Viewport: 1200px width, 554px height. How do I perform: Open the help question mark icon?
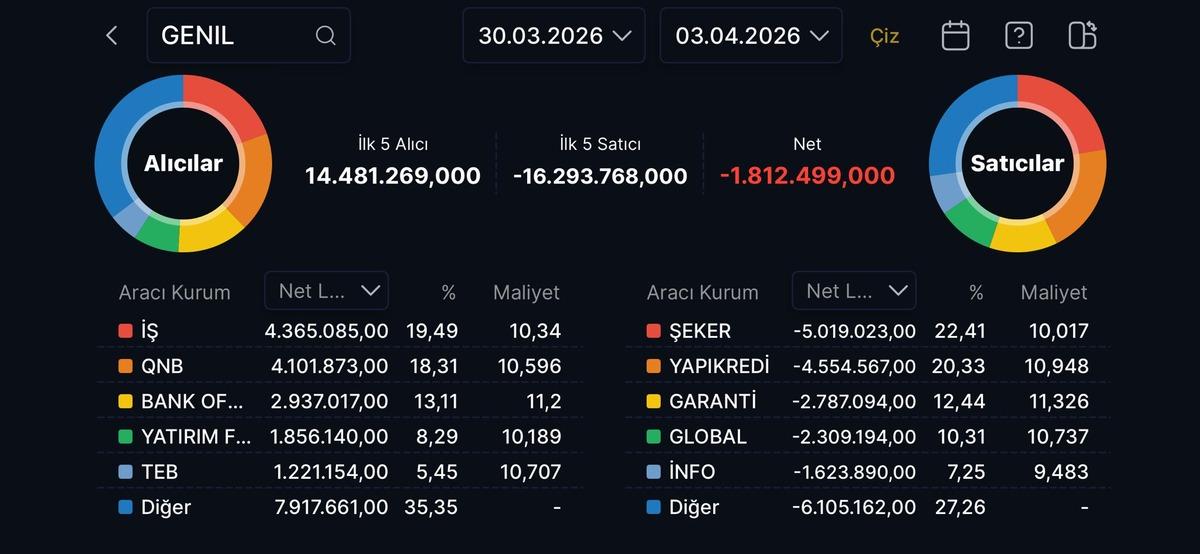1018,36
